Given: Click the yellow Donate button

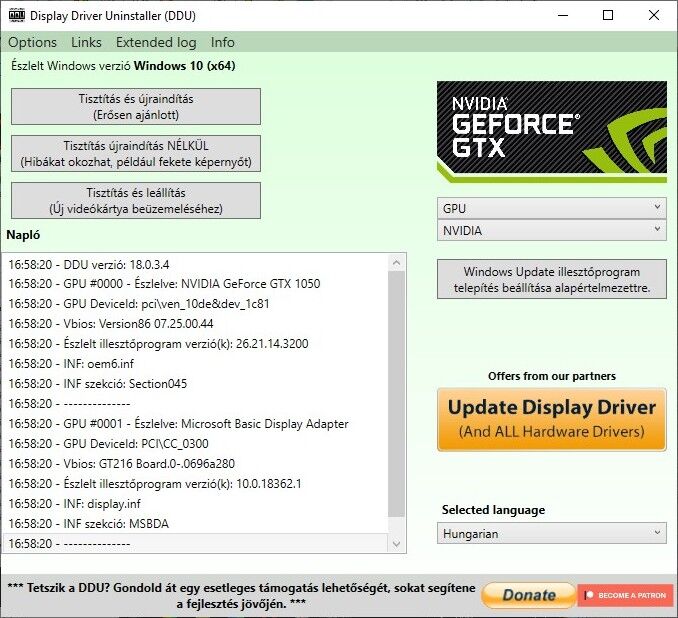Looking at the screenshot, I should 529,596.
